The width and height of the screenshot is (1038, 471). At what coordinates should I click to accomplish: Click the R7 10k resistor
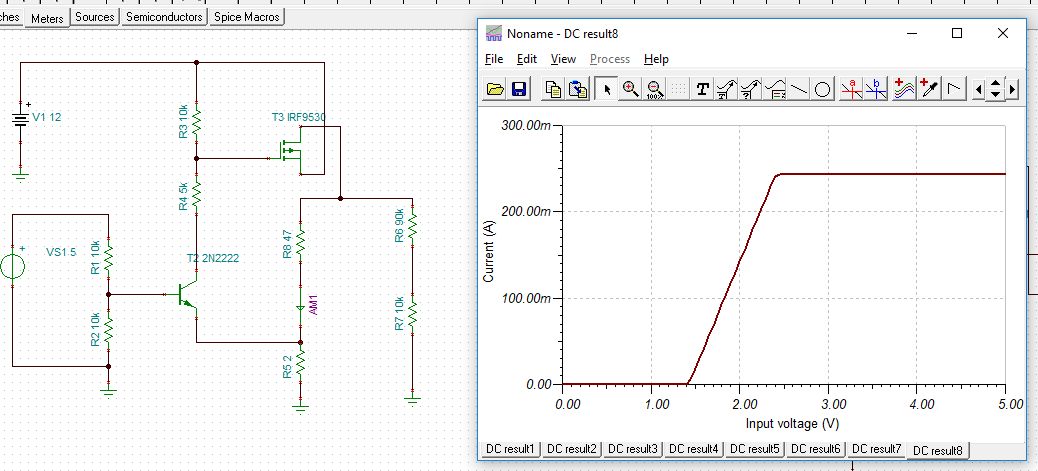coord(412,313)
